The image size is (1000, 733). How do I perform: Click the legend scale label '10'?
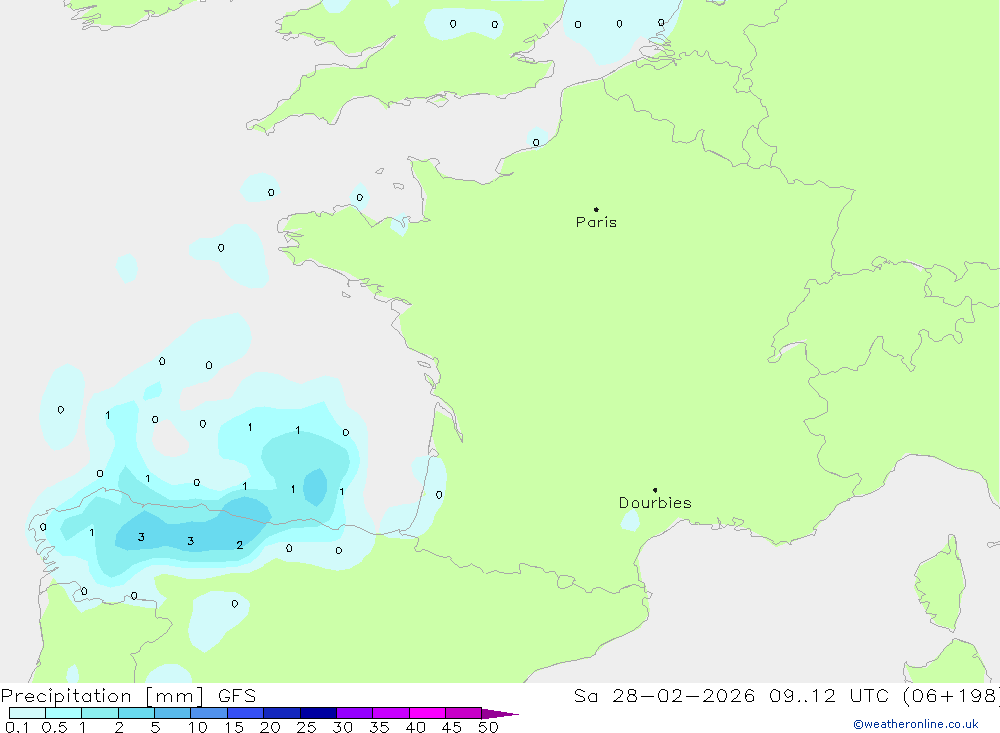(x=198, y=727)
